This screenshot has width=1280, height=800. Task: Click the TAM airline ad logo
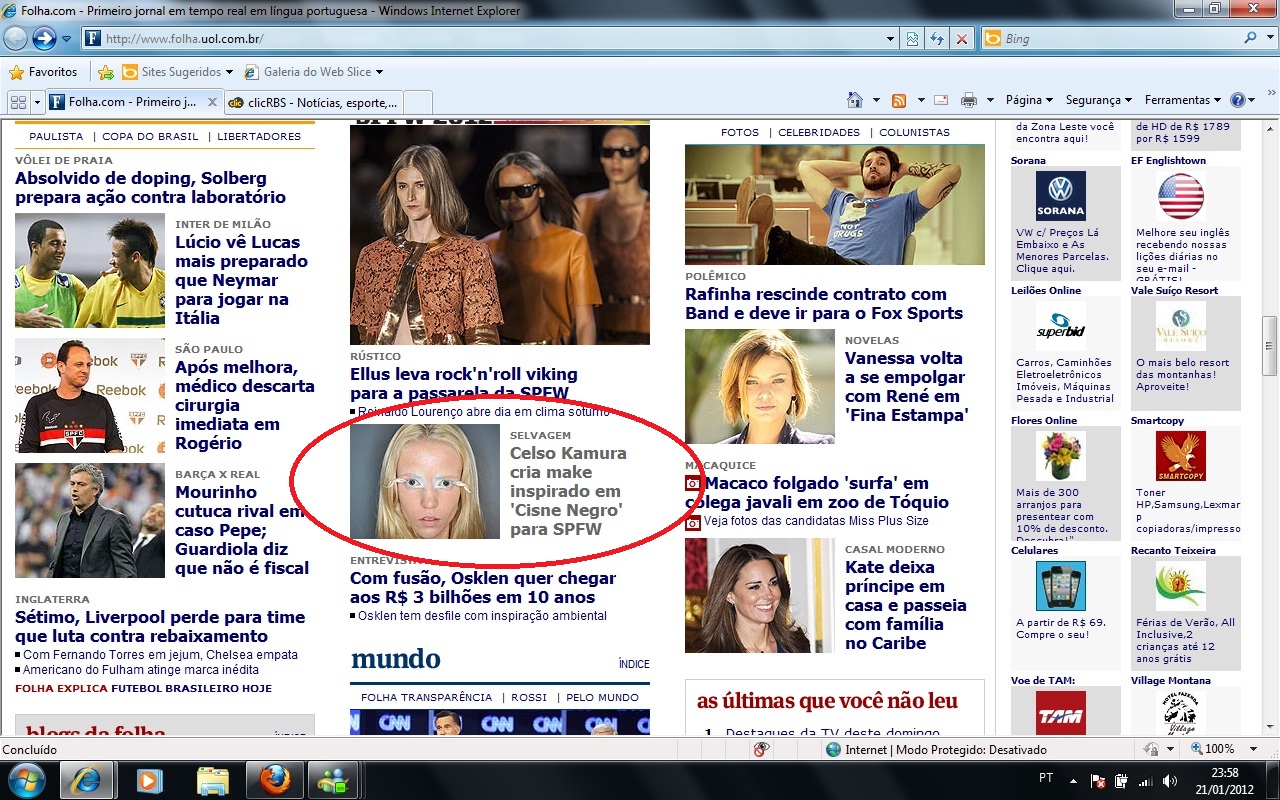click(1061, 714)
